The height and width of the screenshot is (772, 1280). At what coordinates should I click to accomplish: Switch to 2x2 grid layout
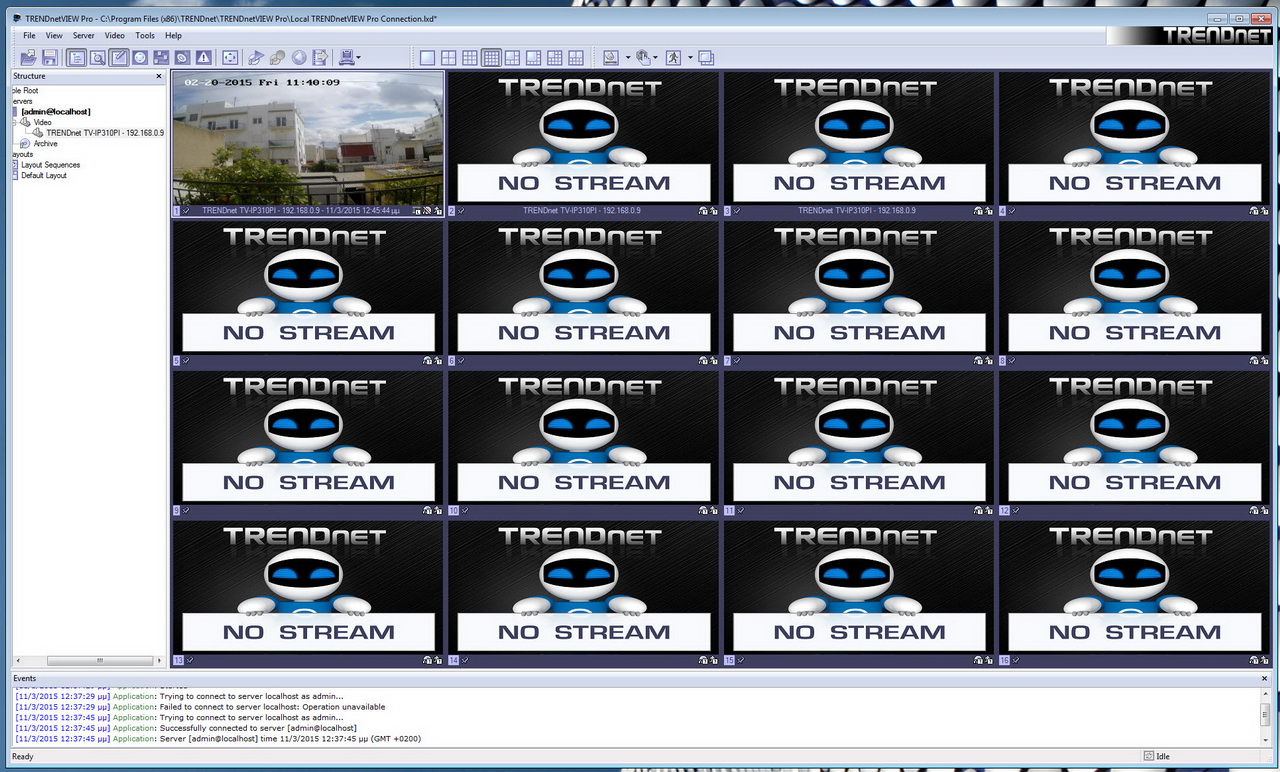(x=449, y=58)
